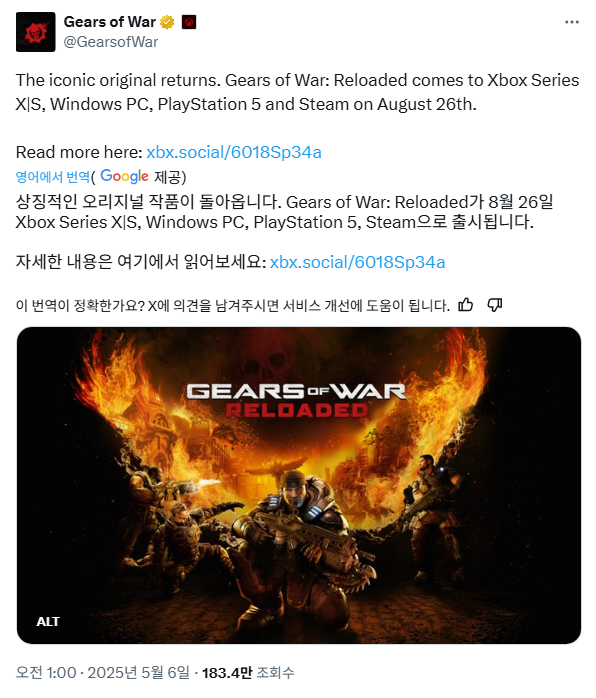Image resolution: width=596 pixels, height=698 pixels.
Task: Open the Gears of War profile avatar
Action: click(36, 32)
